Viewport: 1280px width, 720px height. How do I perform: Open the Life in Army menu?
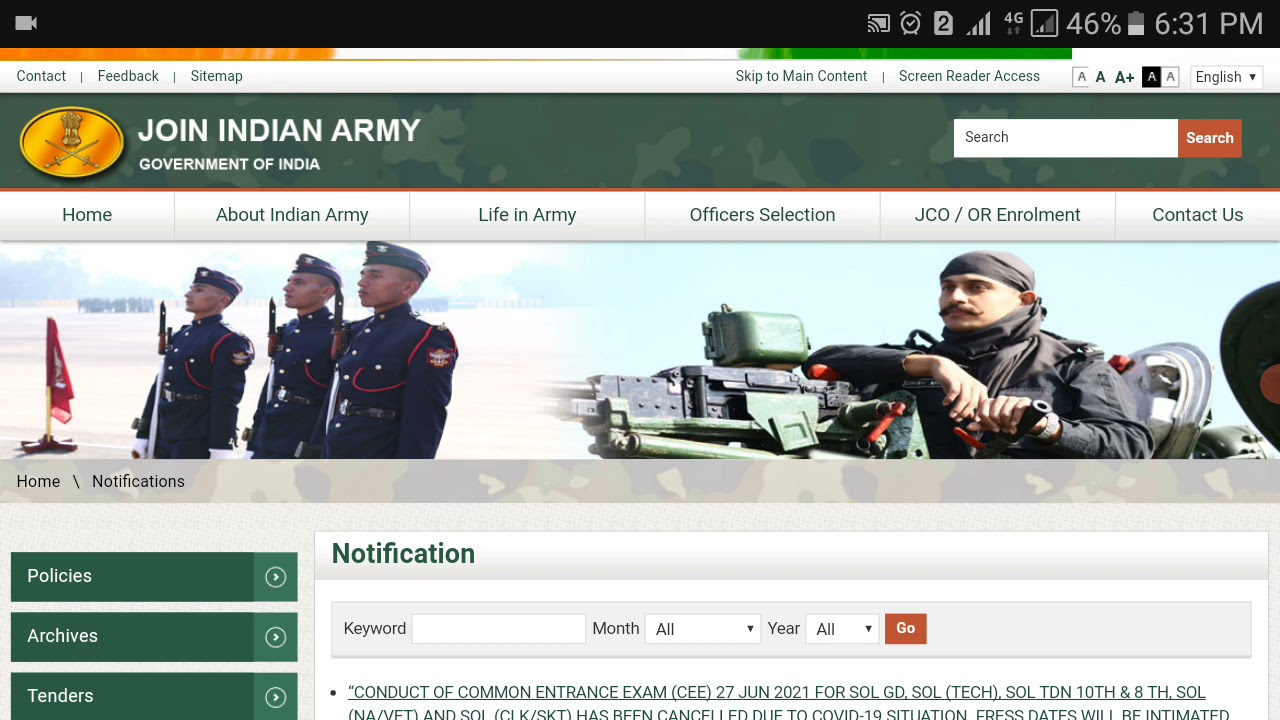tap(527, 215)
